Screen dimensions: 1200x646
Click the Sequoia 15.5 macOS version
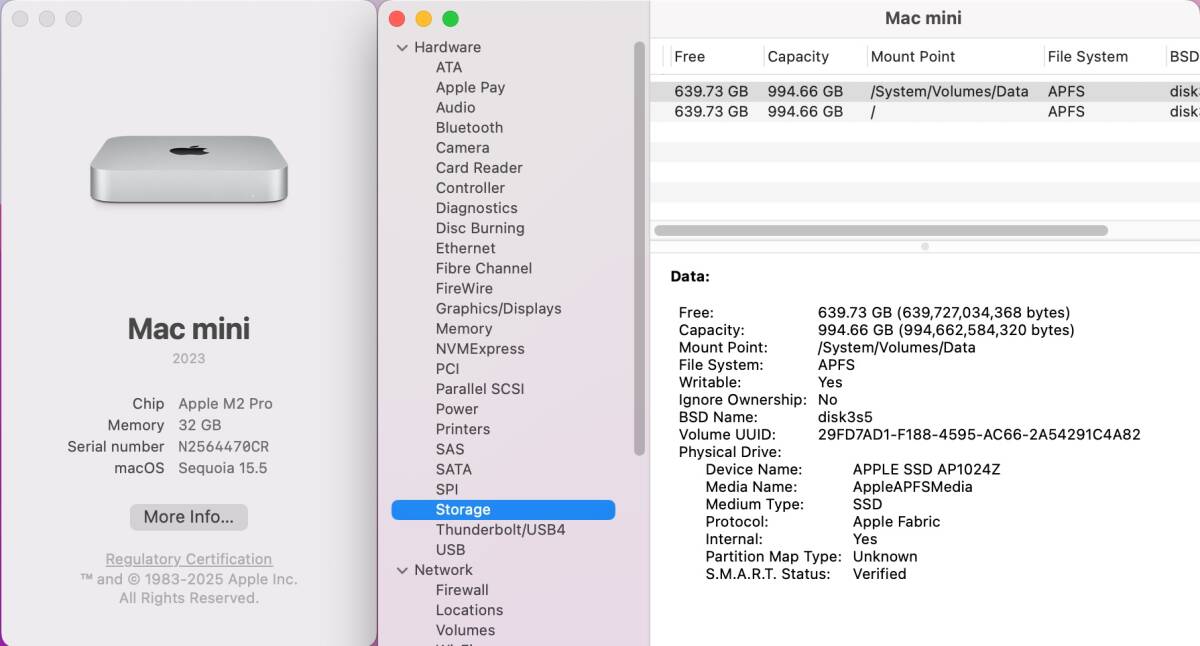point(222,468)
